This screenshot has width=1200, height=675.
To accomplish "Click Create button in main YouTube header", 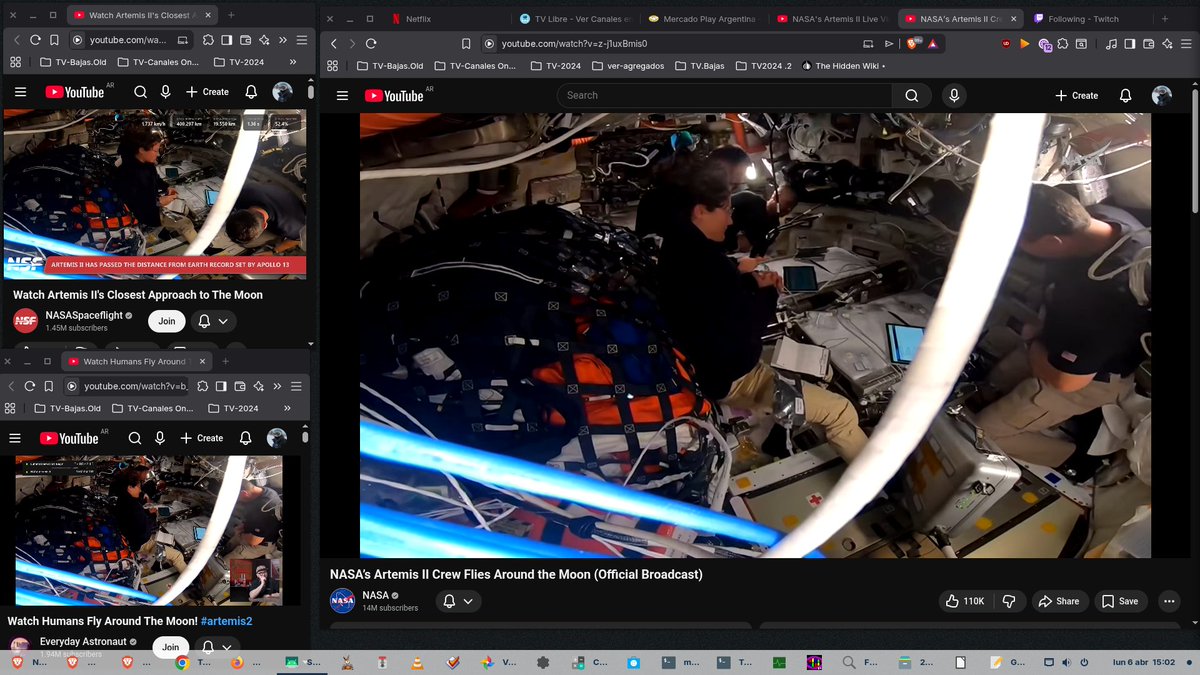I will (1077, 96).
